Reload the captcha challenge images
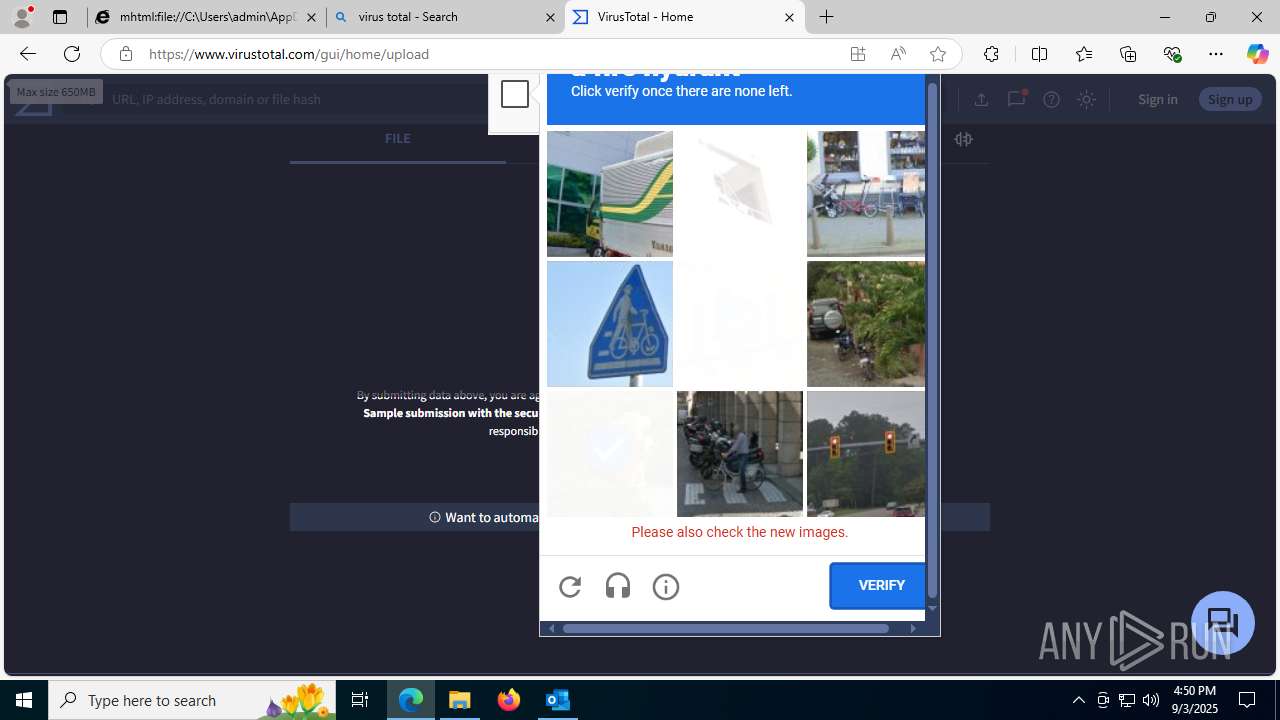The width and height of the screenshot is (1280, 720). point(570,587)
